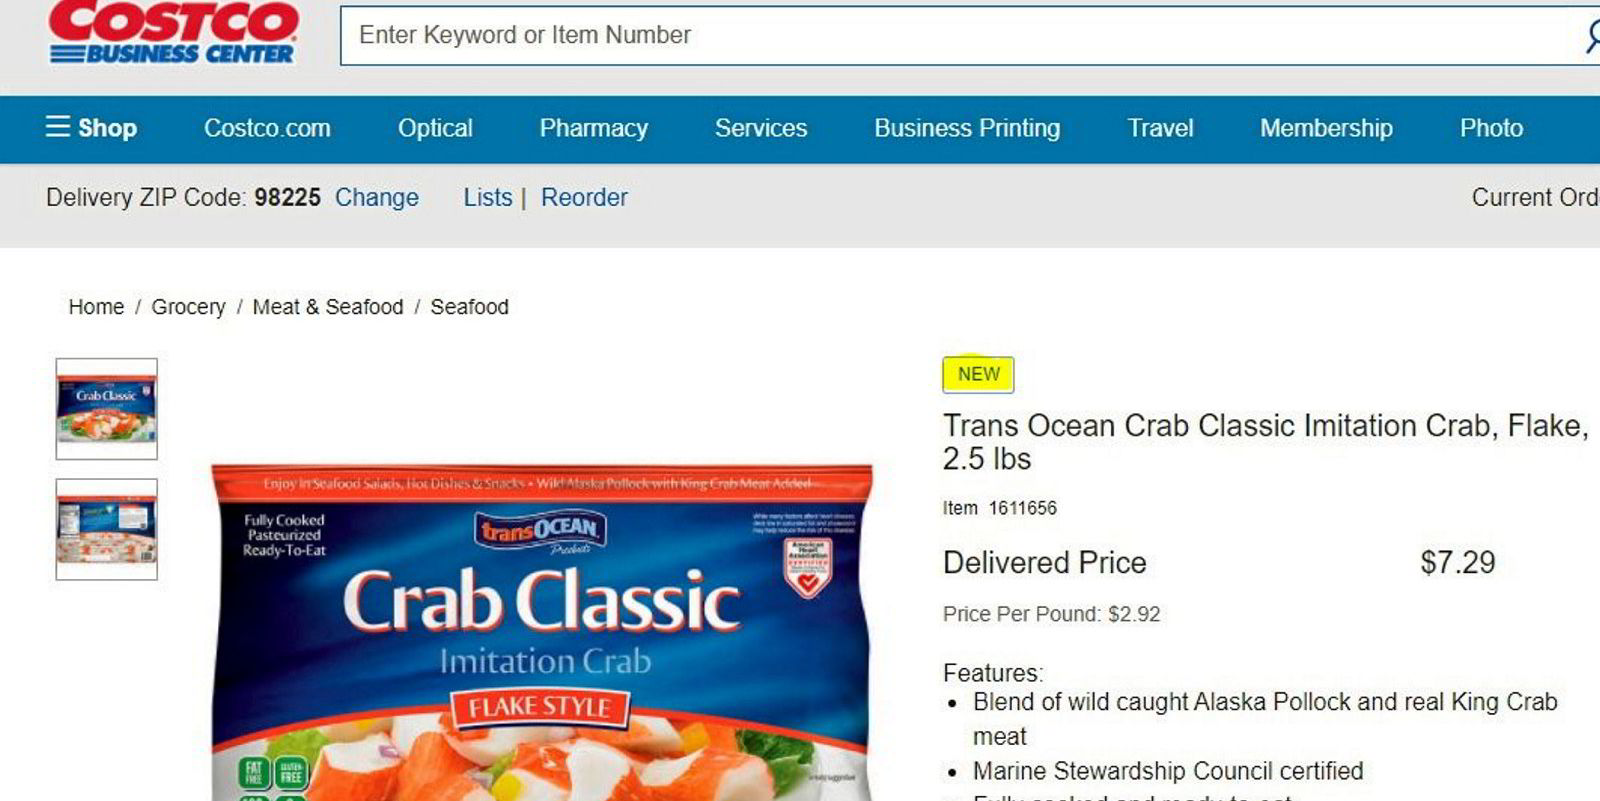Viewport: 1600px width, 801px height.
Task: Return to Home via breadcrumb
Action: point(95,307)
